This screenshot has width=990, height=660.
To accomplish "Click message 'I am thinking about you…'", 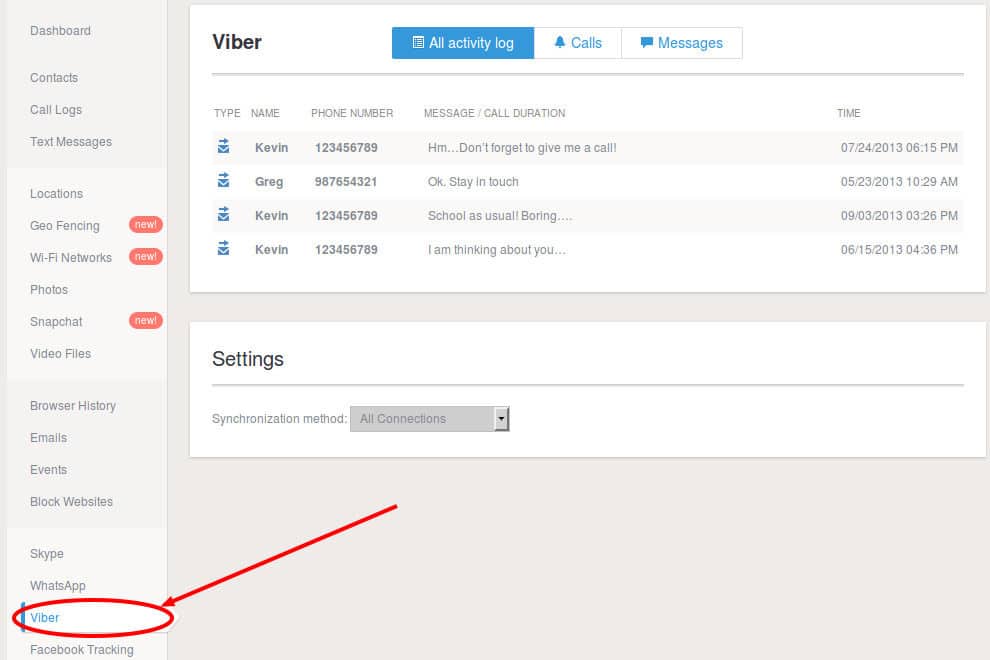I will 497,250.
